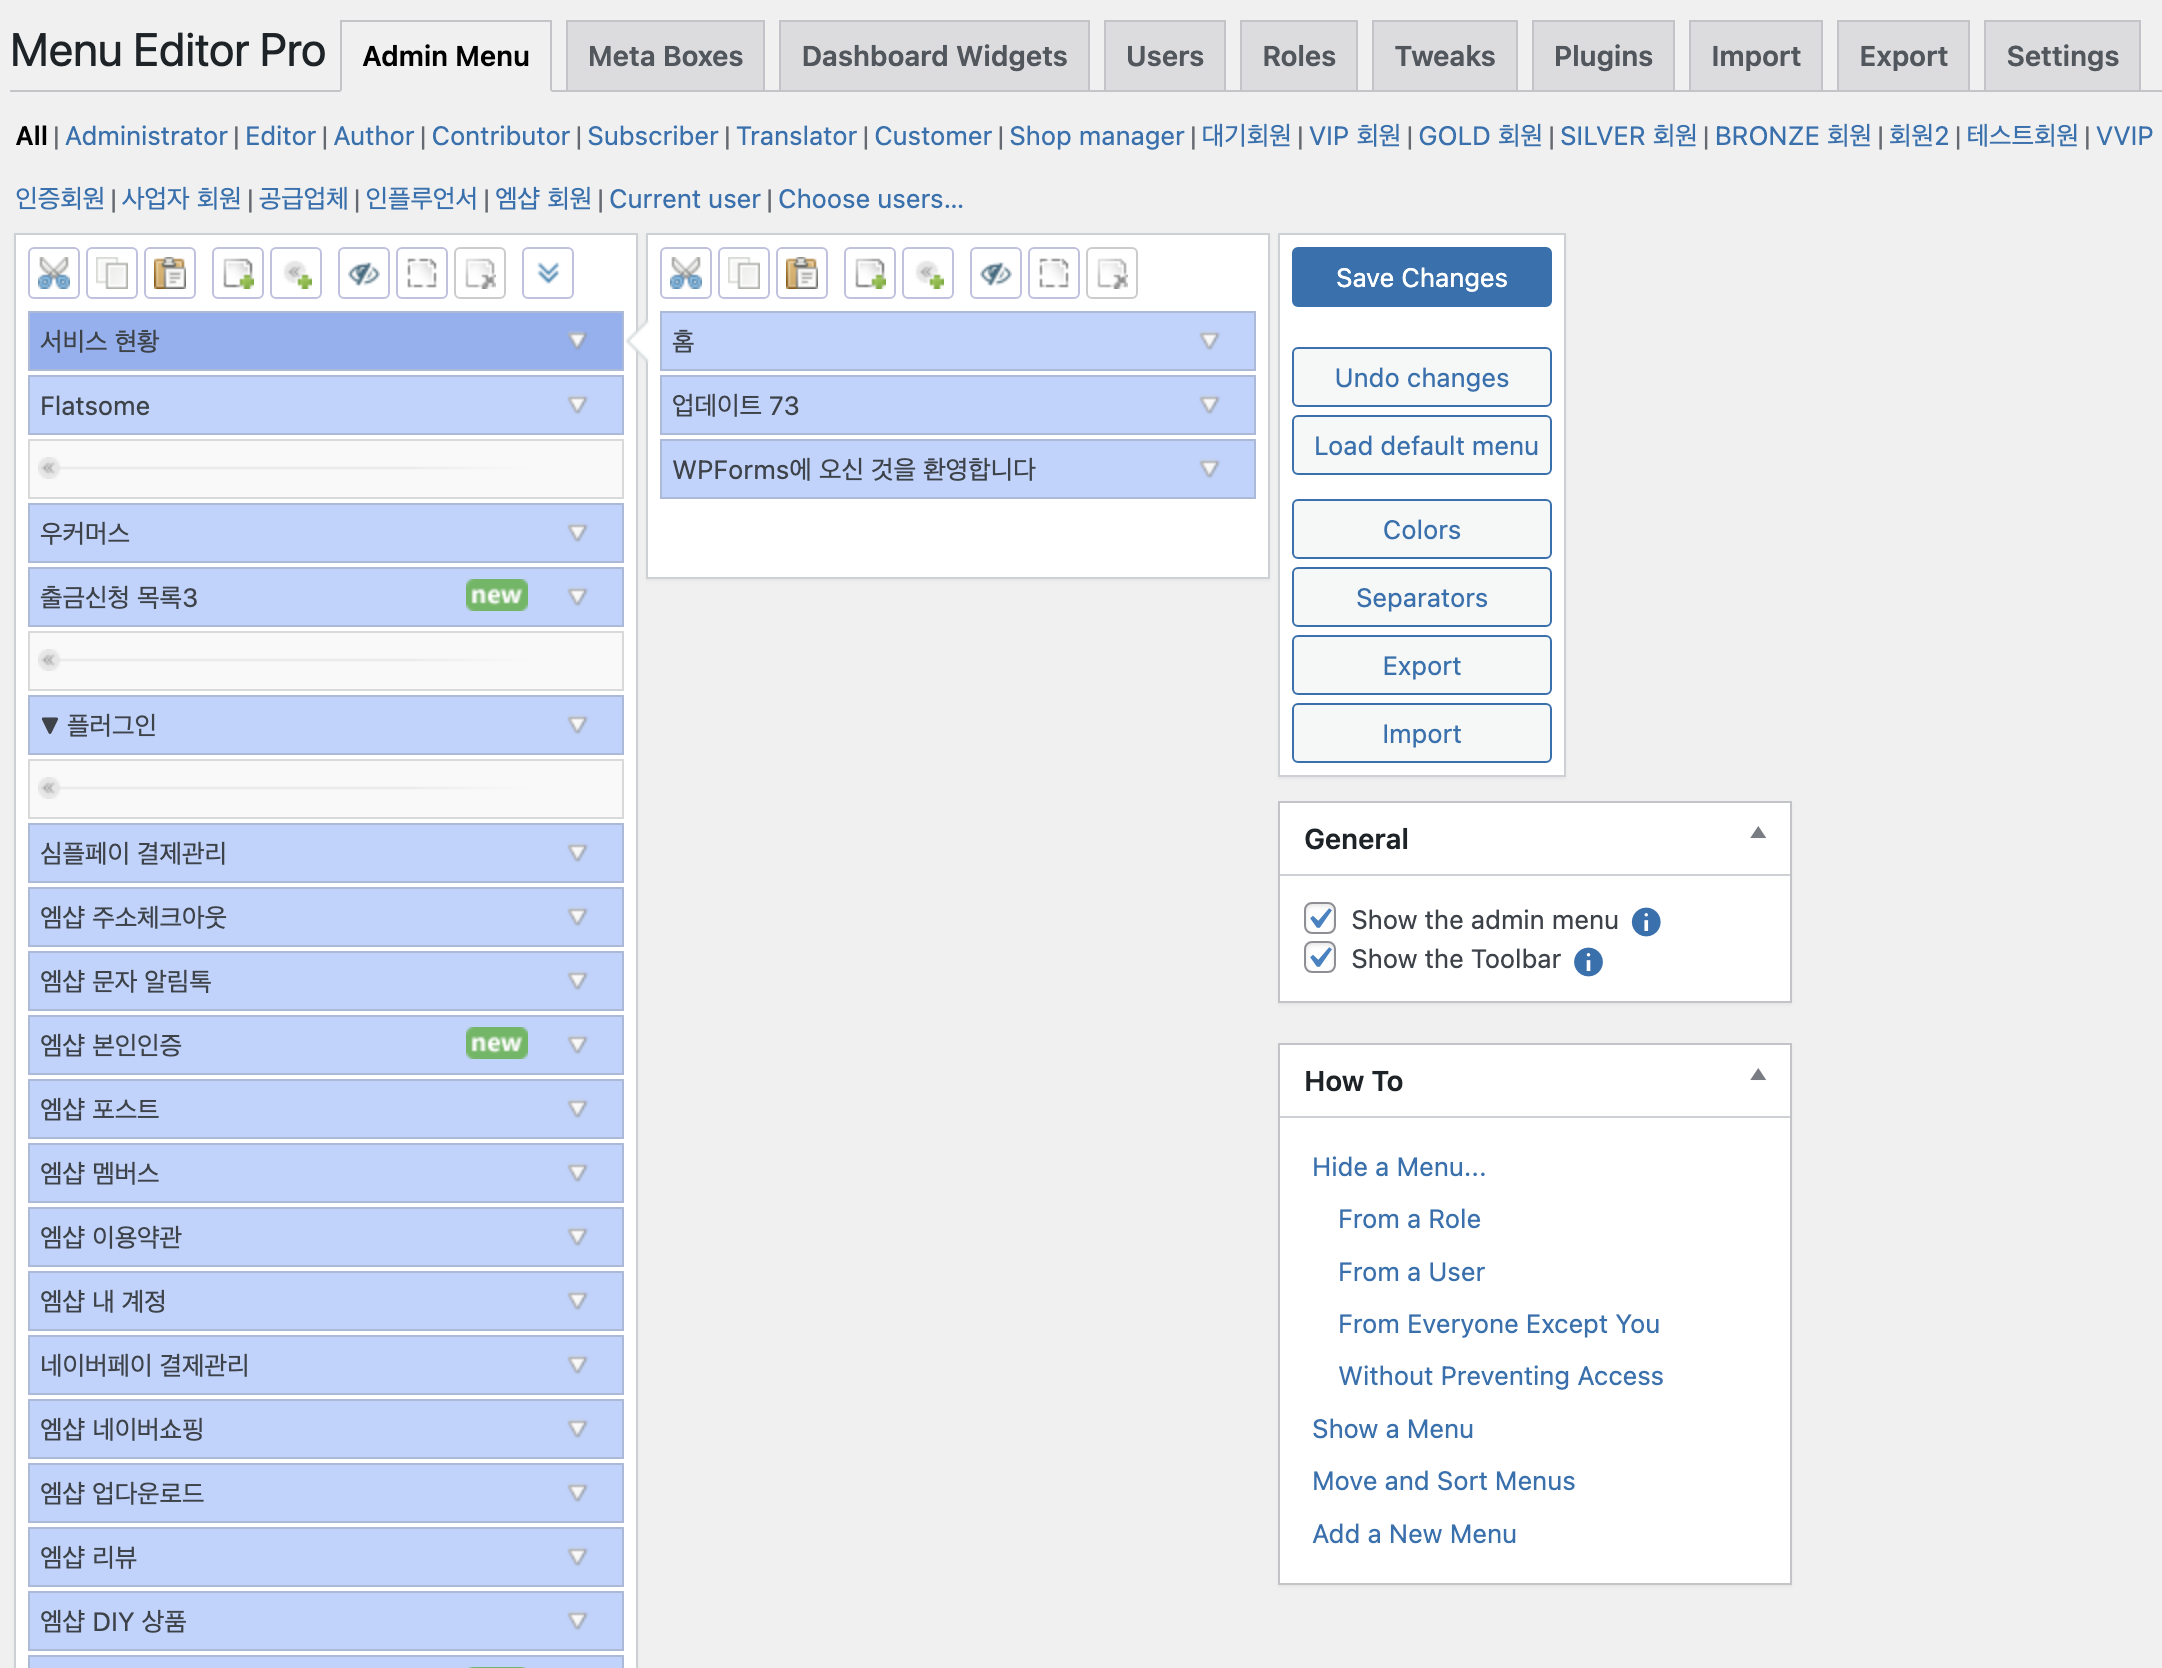The height and width of the screenshot is (1668, 2162).
Task: Open the From Everyone Except You link
Action: pyautogui.click(x=1498, y=1324)
